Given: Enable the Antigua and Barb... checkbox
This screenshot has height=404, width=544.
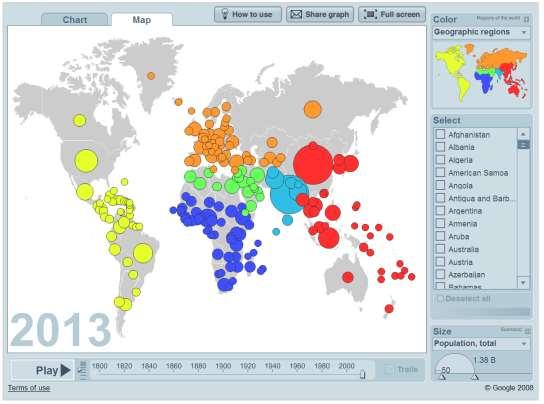Looking at the screenshot, I should click(440, 198).
